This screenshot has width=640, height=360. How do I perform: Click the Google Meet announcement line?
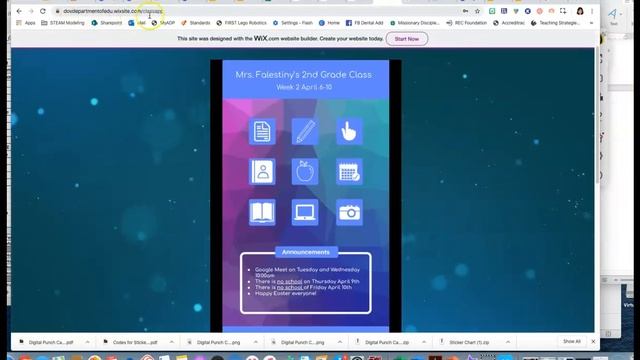pos(307,272)
